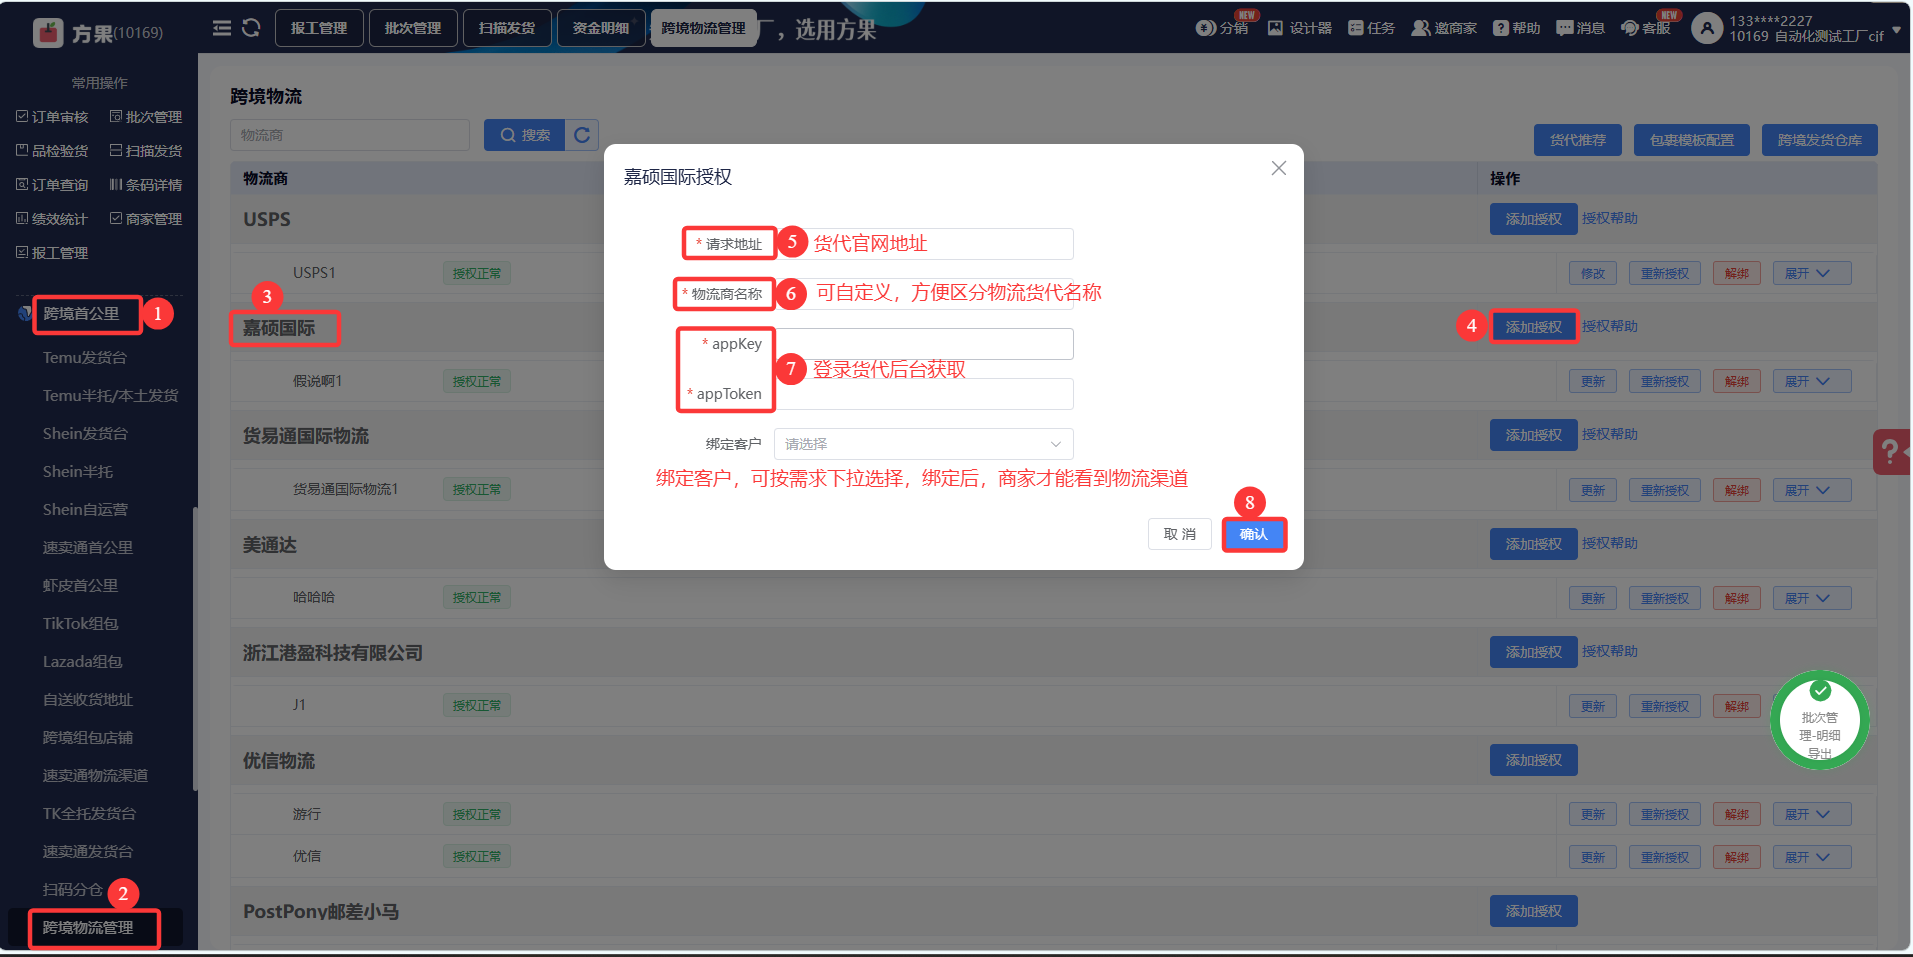This screenshot has width=1913, height=957.
Task: Open 批次管理 in the sidebar shortcuts
Action: click(146, 117)
